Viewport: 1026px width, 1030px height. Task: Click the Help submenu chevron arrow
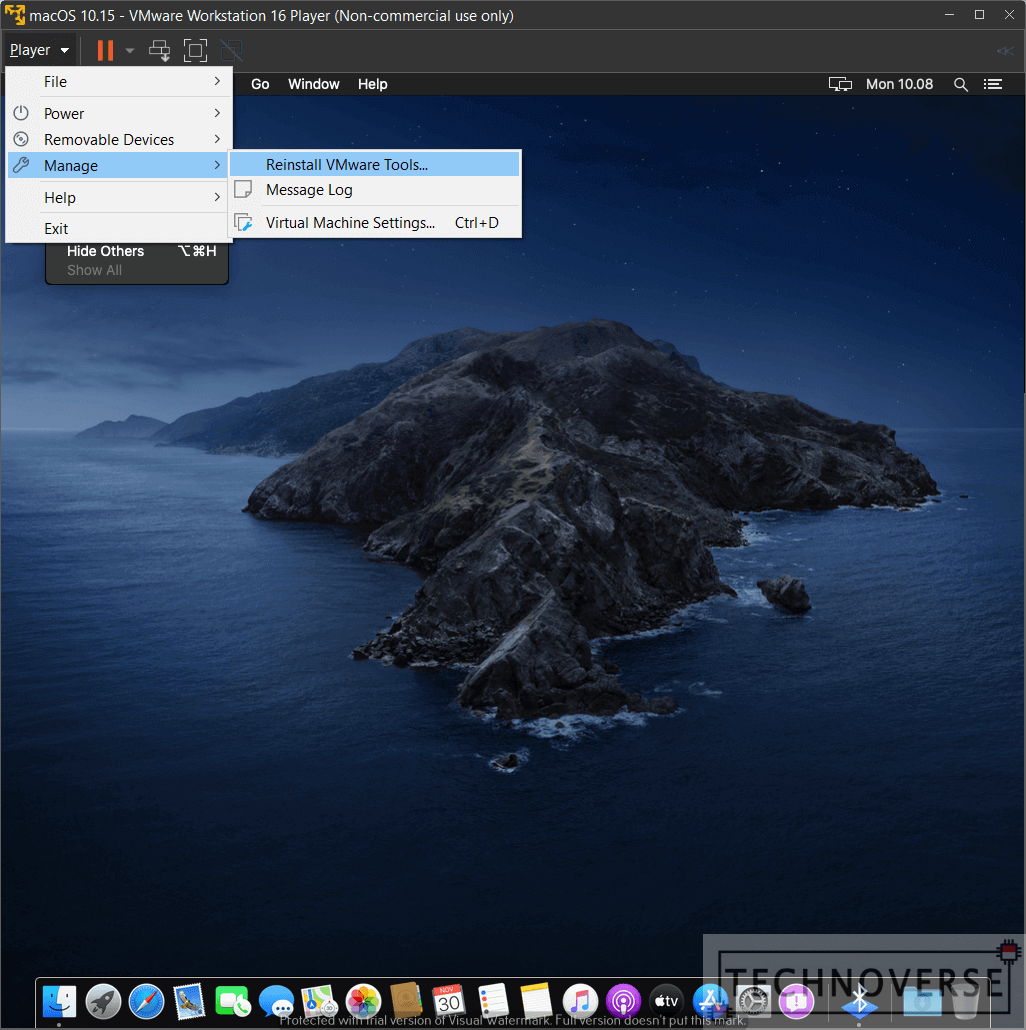tap(217, 197)
